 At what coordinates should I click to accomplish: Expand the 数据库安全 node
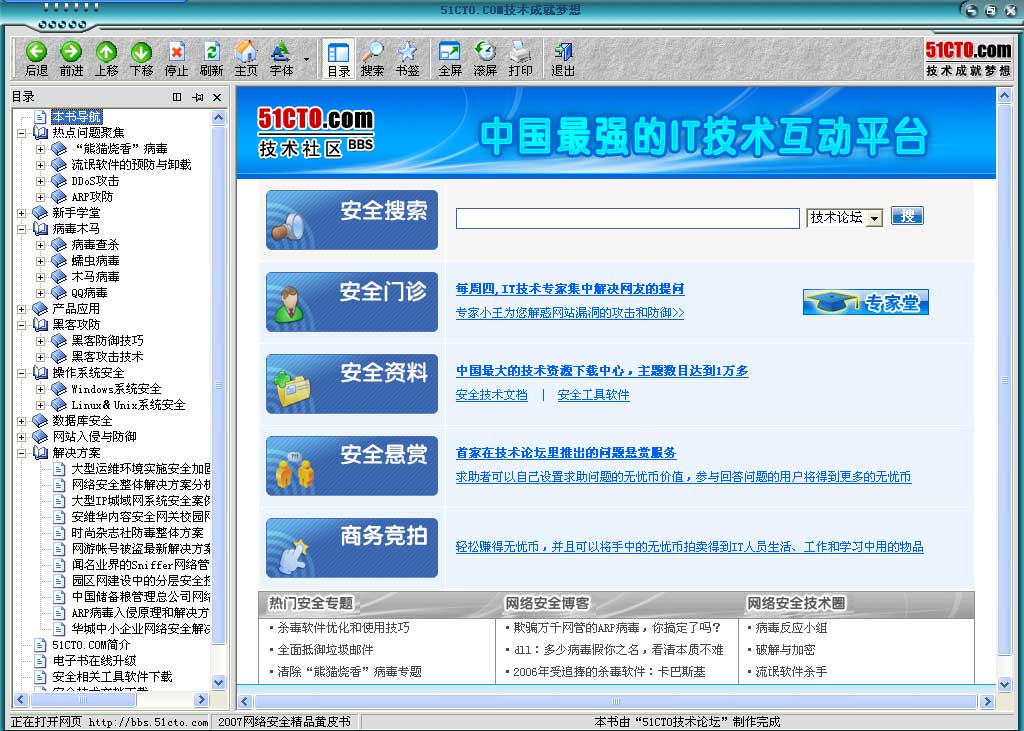[22, 421]
